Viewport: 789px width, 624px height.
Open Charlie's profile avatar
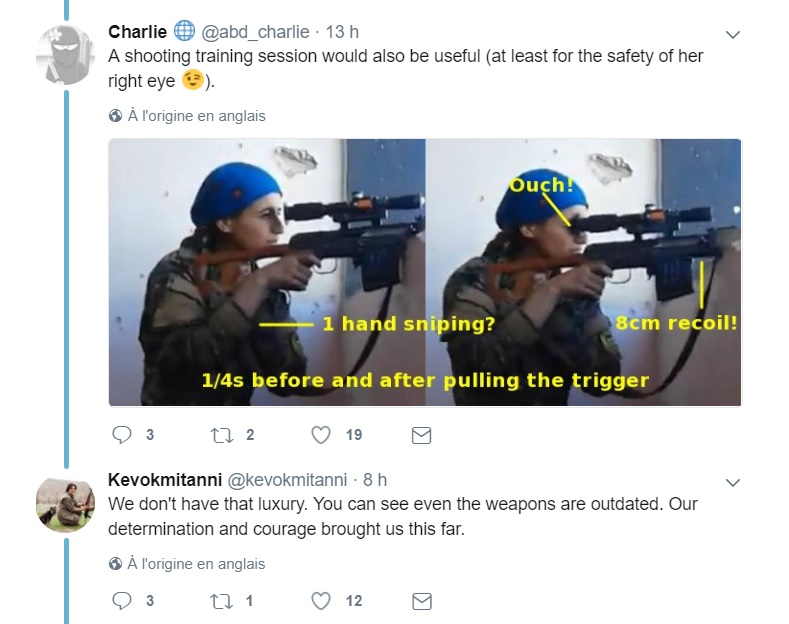(x=65, y=55)
